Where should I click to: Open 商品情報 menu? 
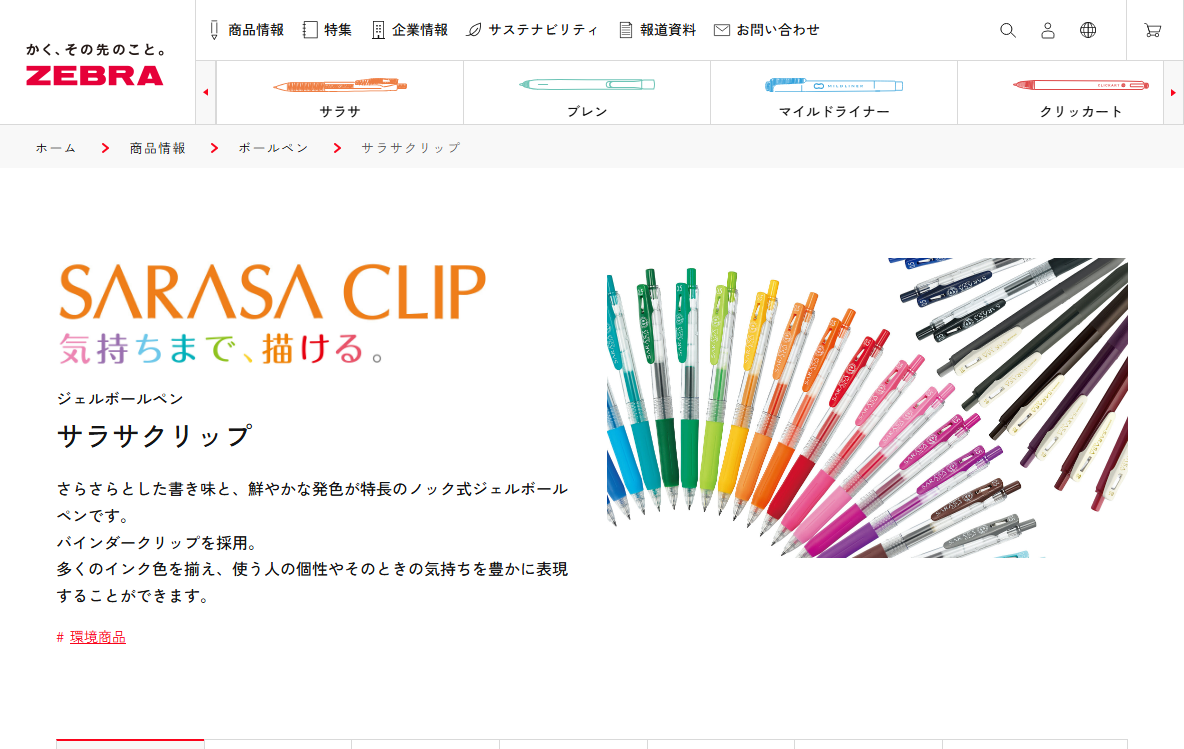[x=256, y=30]
